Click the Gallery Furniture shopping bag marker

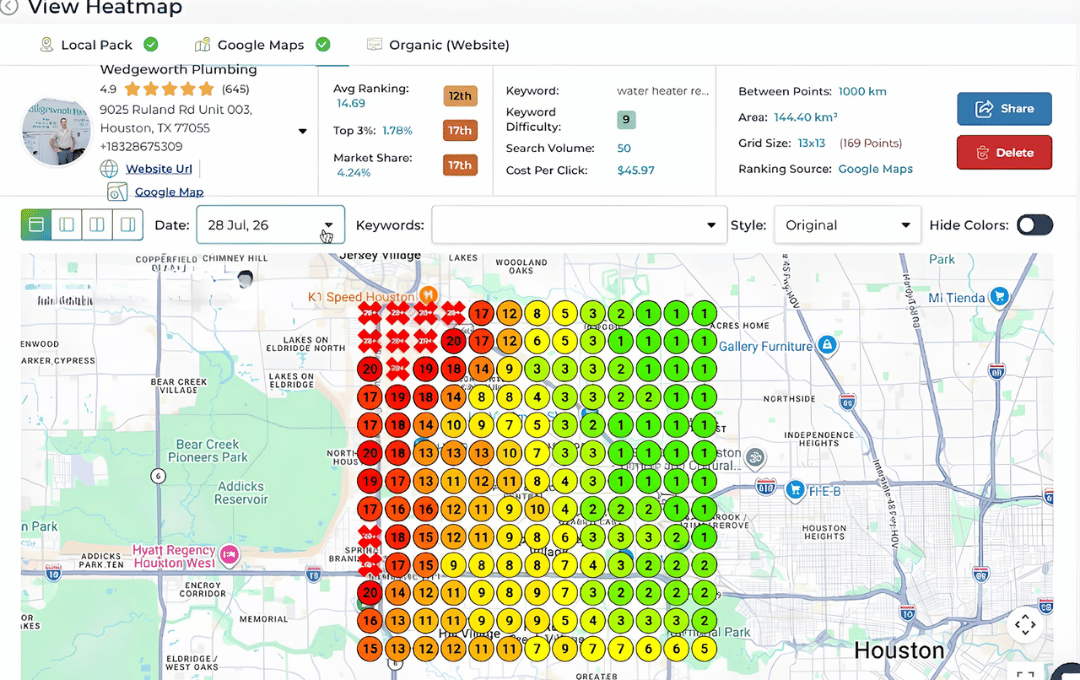(x=827, y=344)
